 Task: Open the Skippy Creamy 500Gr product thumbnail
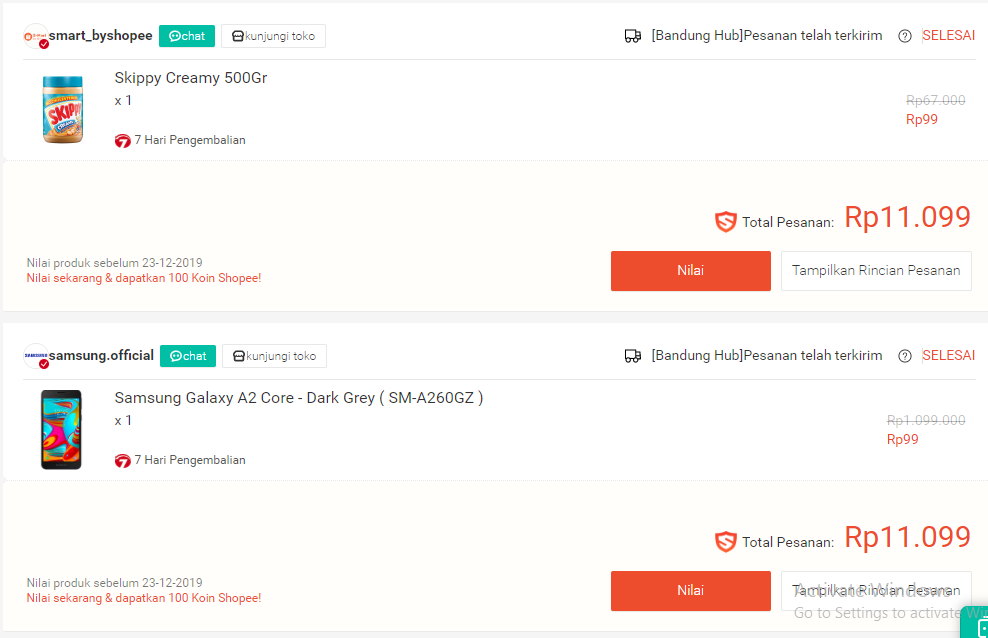point(61,109)
